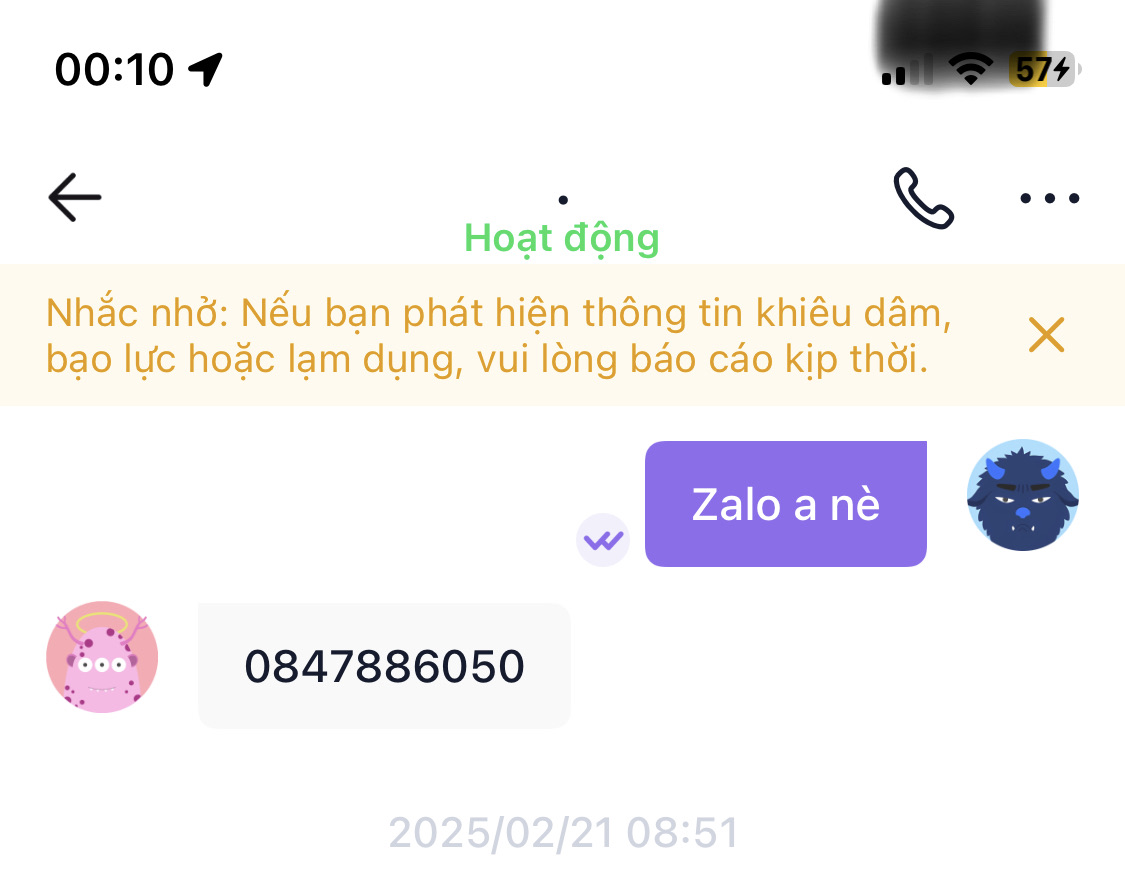Screen dimensions: 1125x888
Task: Tap the double-check read receipt icon
Action: [603, 540]
